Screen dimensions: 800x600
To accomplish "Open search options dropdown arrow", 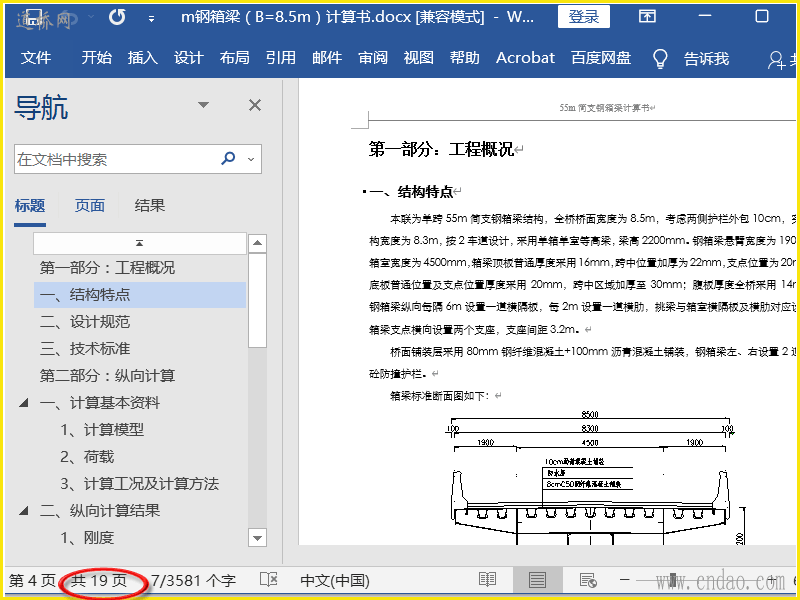I will click(x=251, y=159).
